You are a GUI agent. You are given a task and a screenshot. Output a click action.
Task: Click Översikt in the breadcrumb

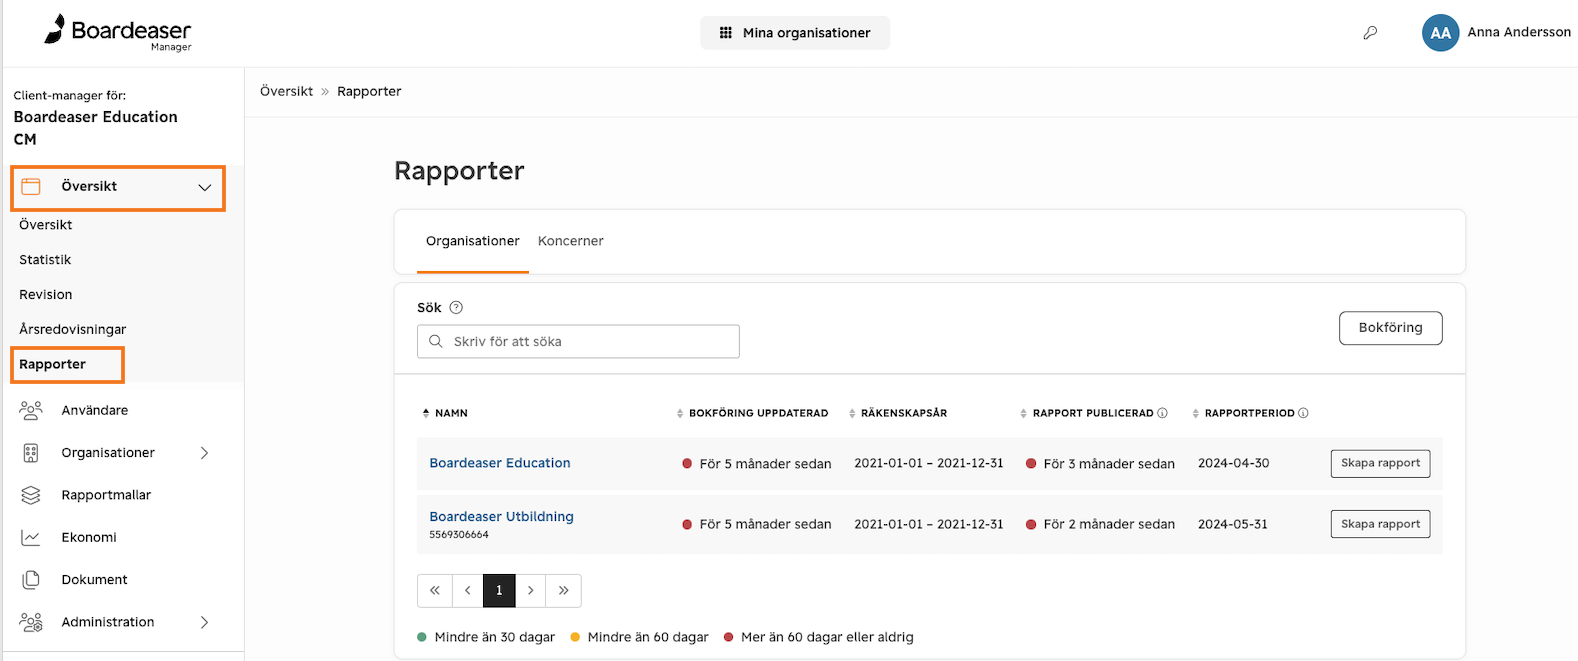tap(286, 91)
